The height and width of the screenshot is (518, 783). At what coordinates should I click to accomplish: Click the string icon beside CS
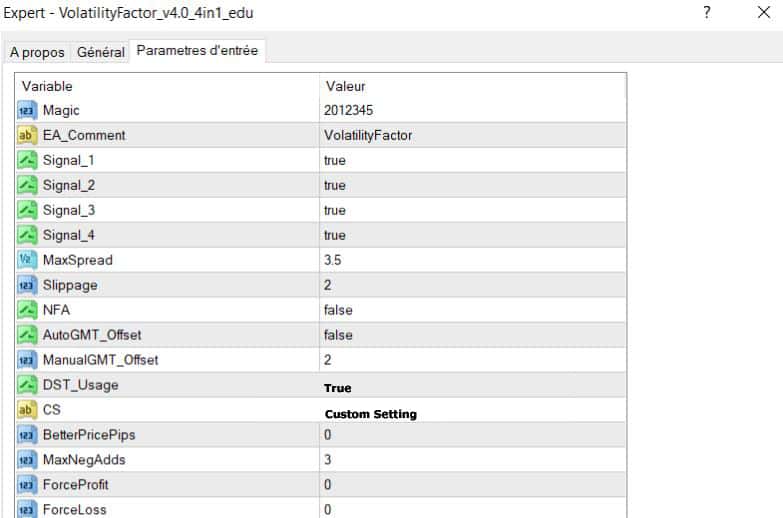pos(27,410)
